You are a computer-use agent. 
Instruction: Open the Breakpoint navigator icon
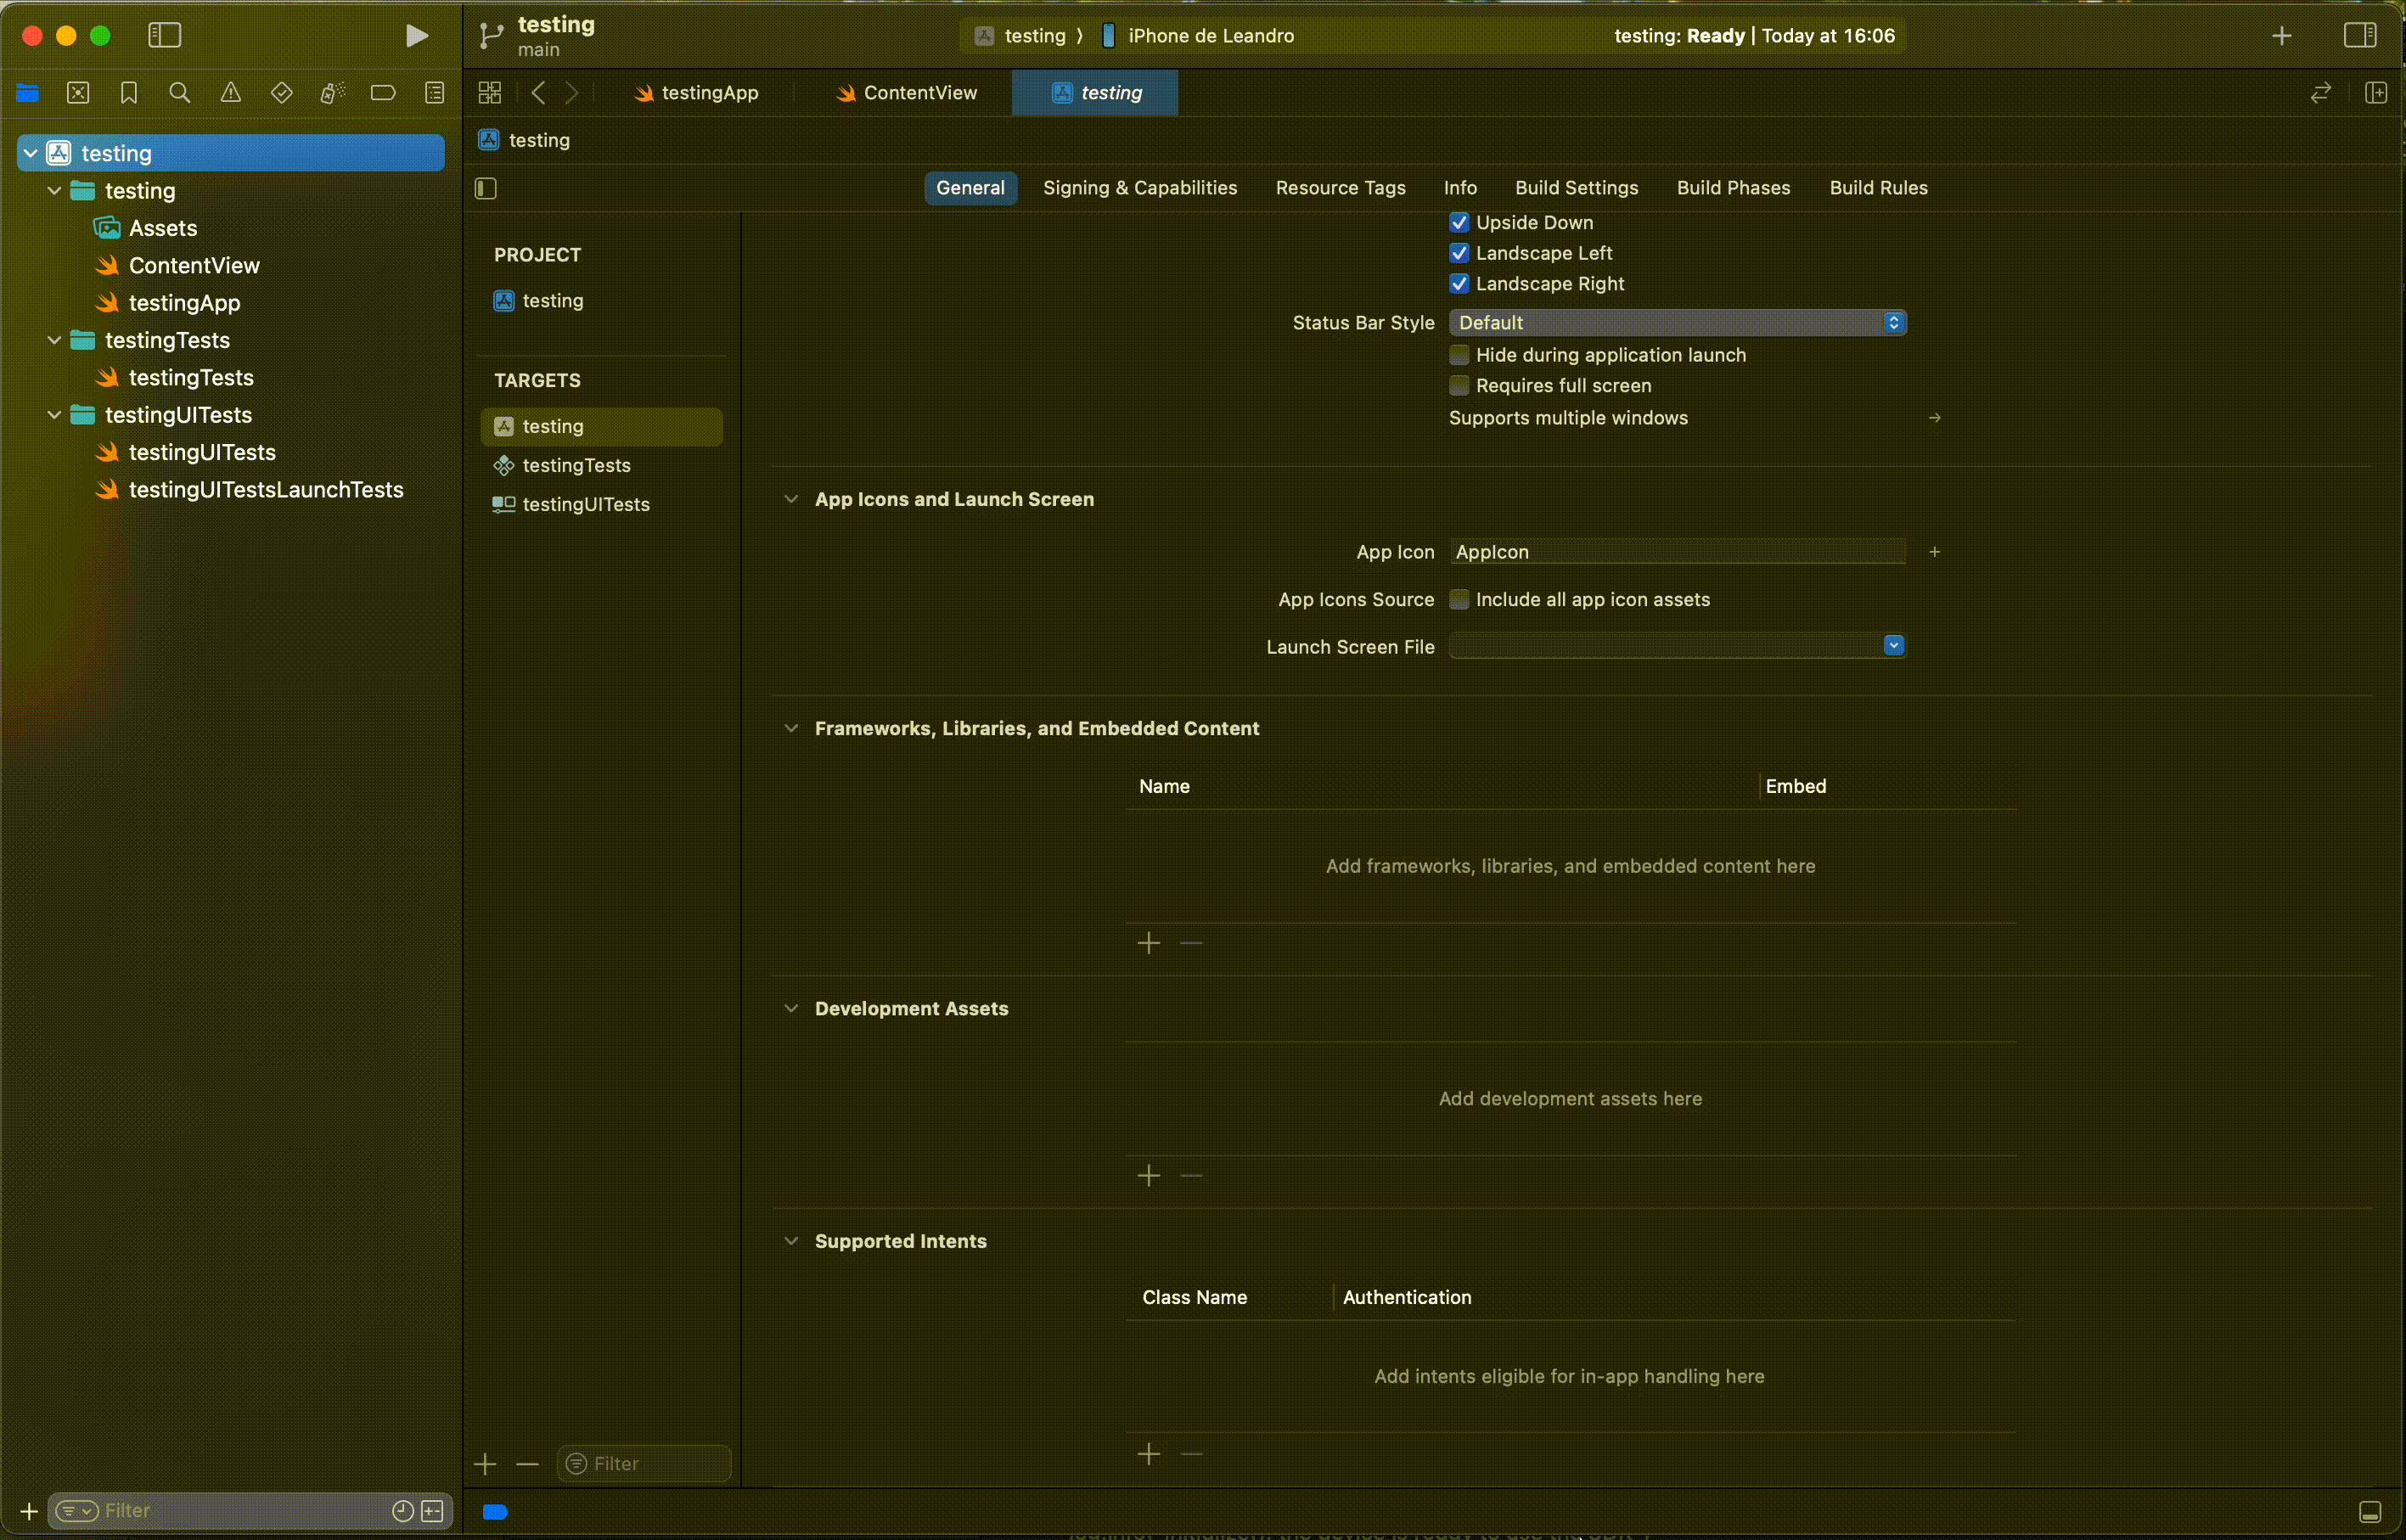tap(383, 93)
